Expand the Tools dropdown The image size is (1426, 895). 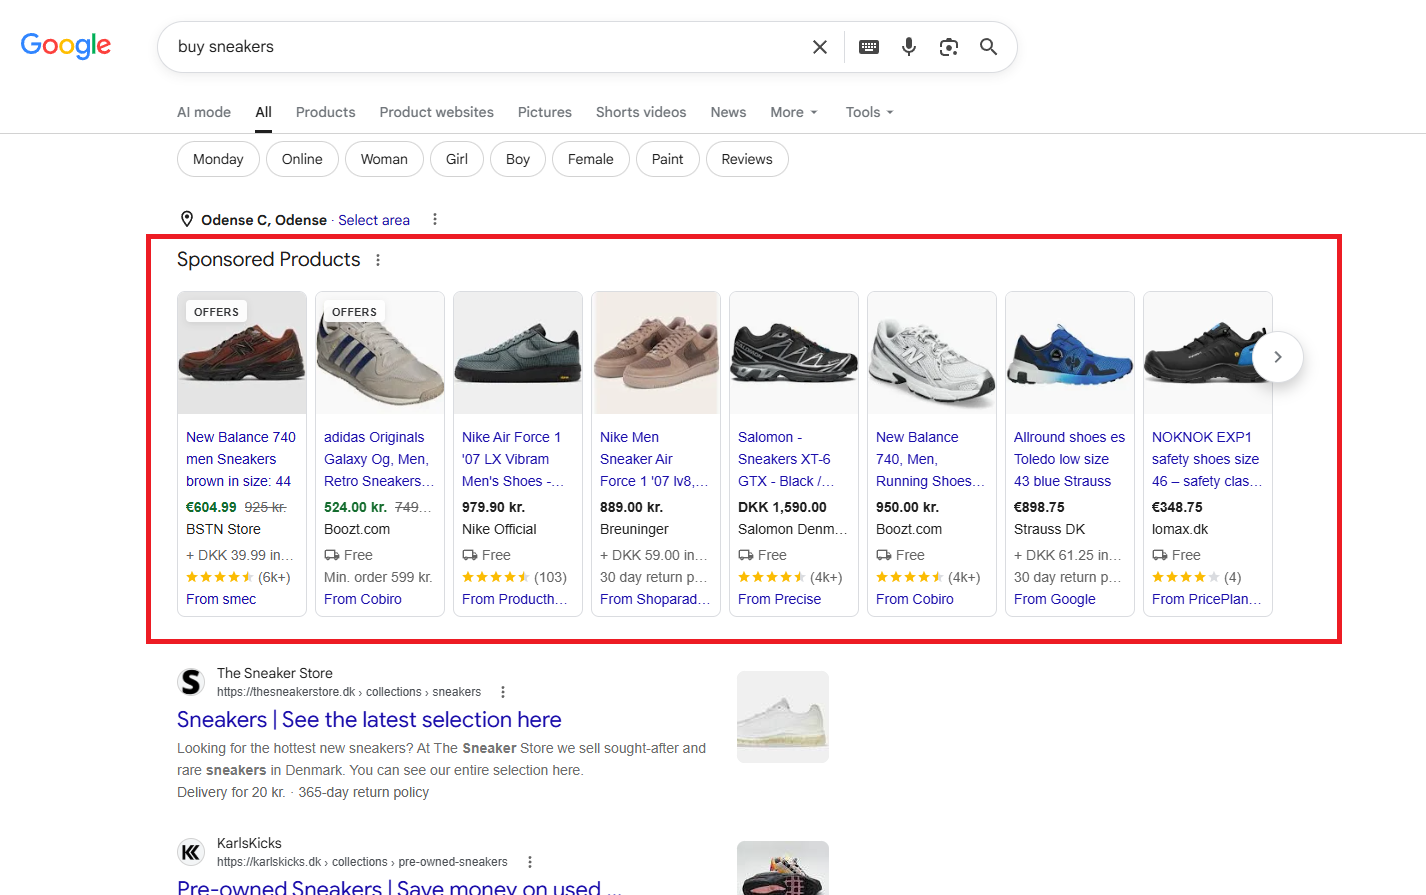[869, 112]
